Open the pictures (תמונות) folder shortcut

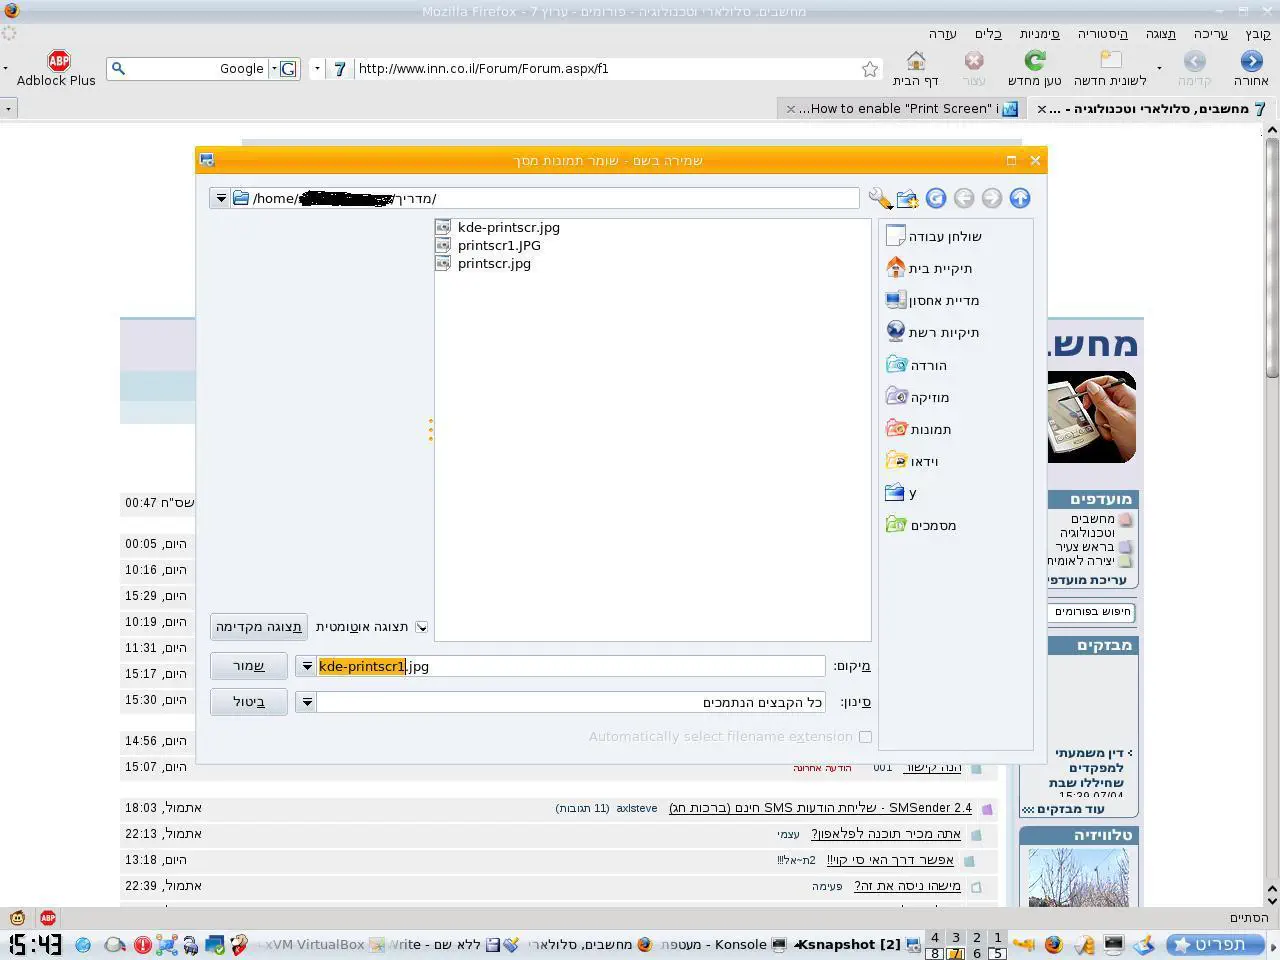919,429
